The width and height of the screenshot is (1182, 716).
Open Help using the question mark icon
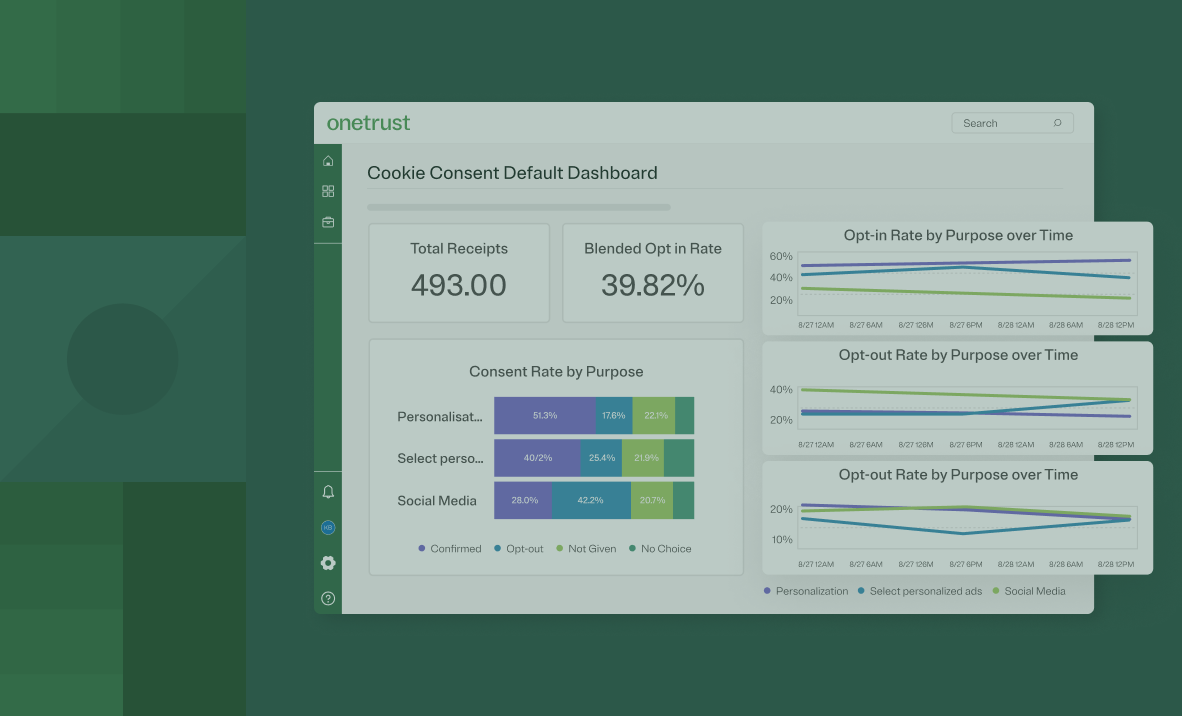tap(327, 598)
